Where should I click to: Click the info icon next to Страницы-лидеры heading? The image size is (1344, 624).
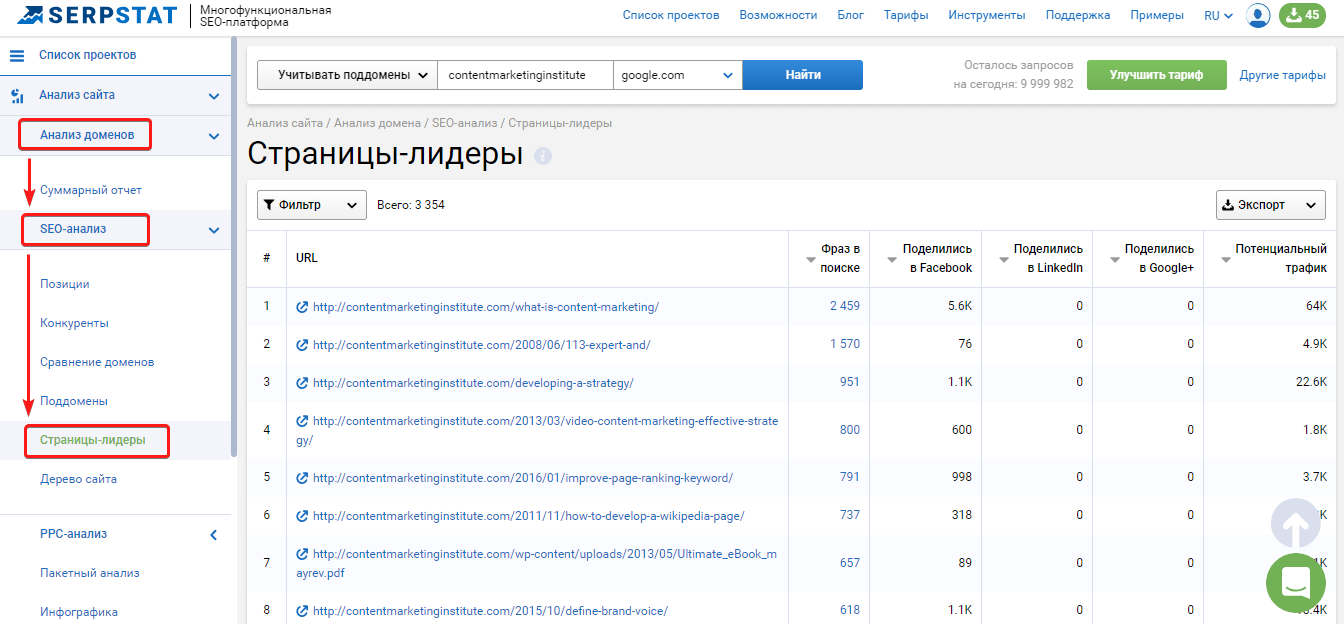(543, 157)
